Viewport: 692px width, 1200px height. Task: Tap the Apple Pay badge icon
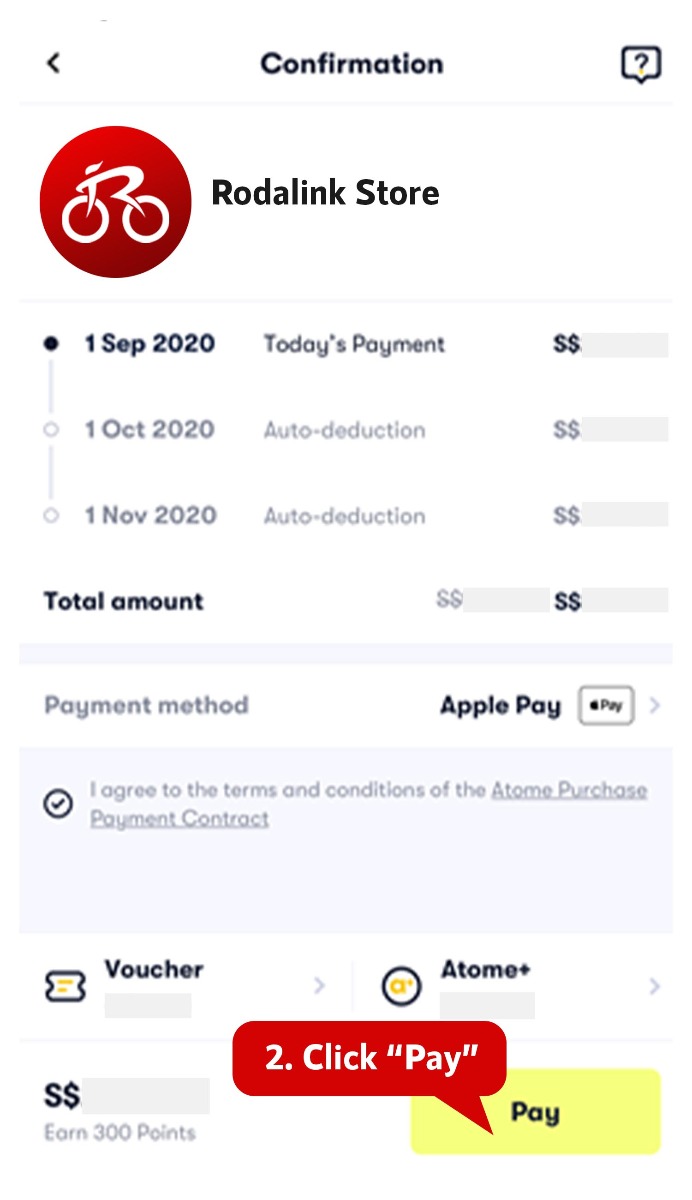[x=605, y=706]
